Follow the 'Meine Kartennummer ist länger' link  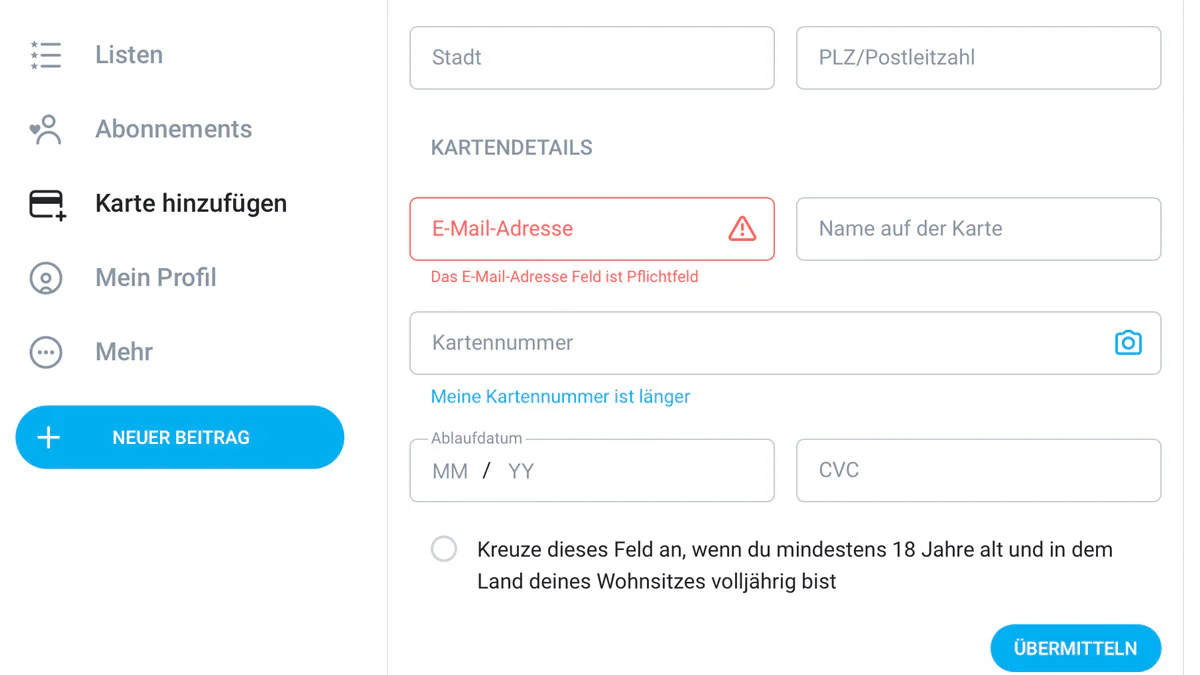click(560, 397)
